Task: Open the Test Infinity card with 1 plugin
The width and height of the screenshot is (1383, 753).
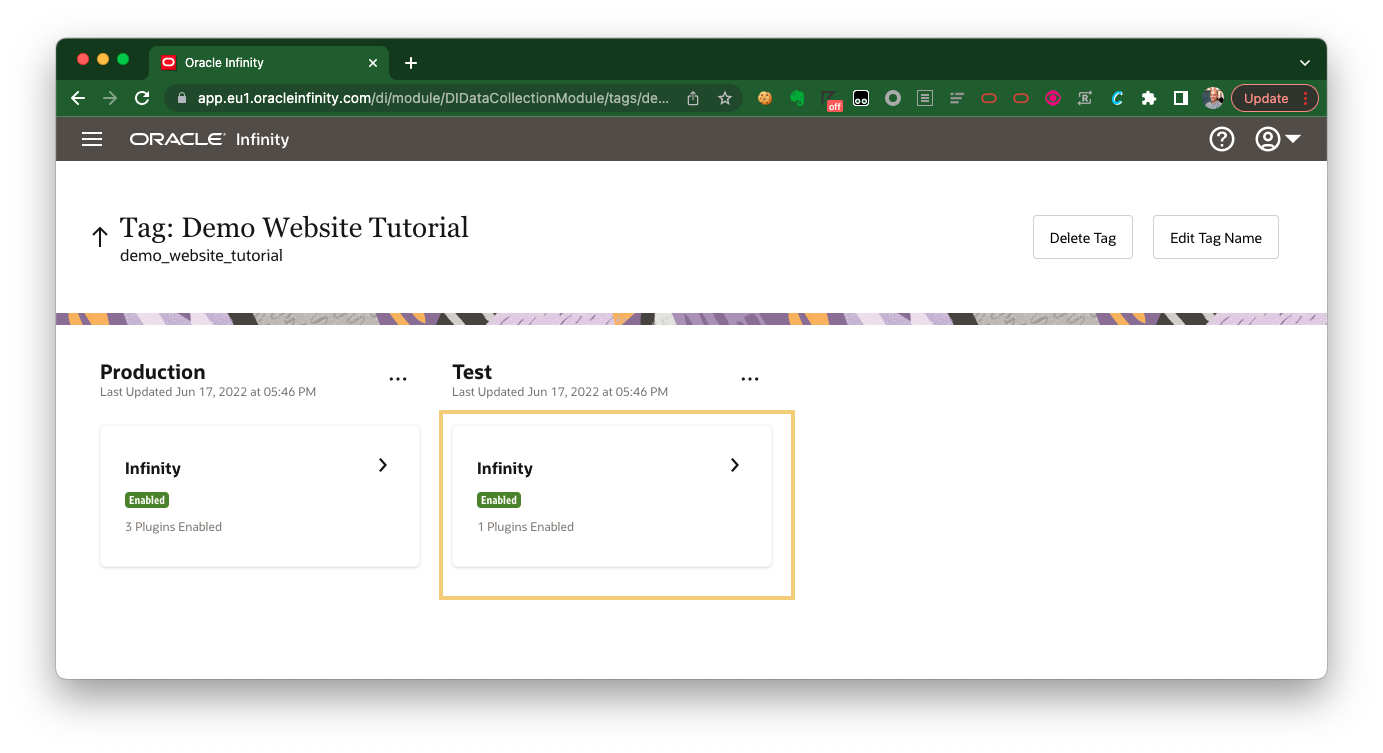Action: (612, 496)
